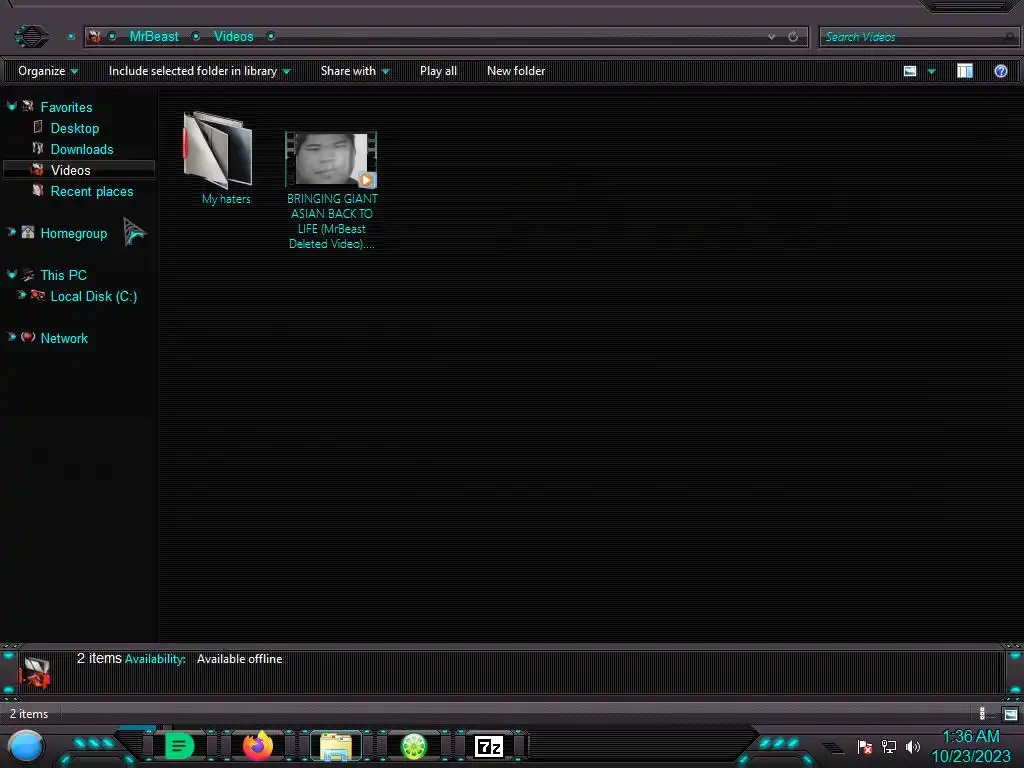Select This PC in navigation pane

pyautogui.click(x=63, y=275)
